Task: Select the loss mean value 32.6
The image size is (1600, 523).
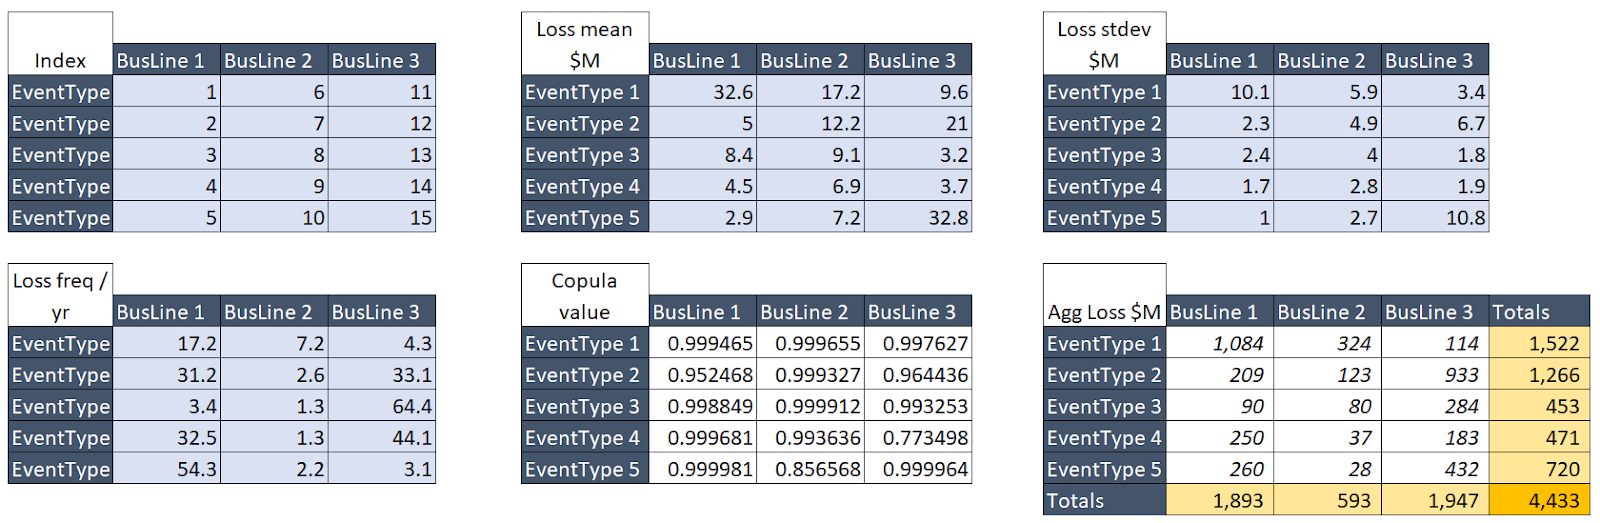Action: point(703,92)
